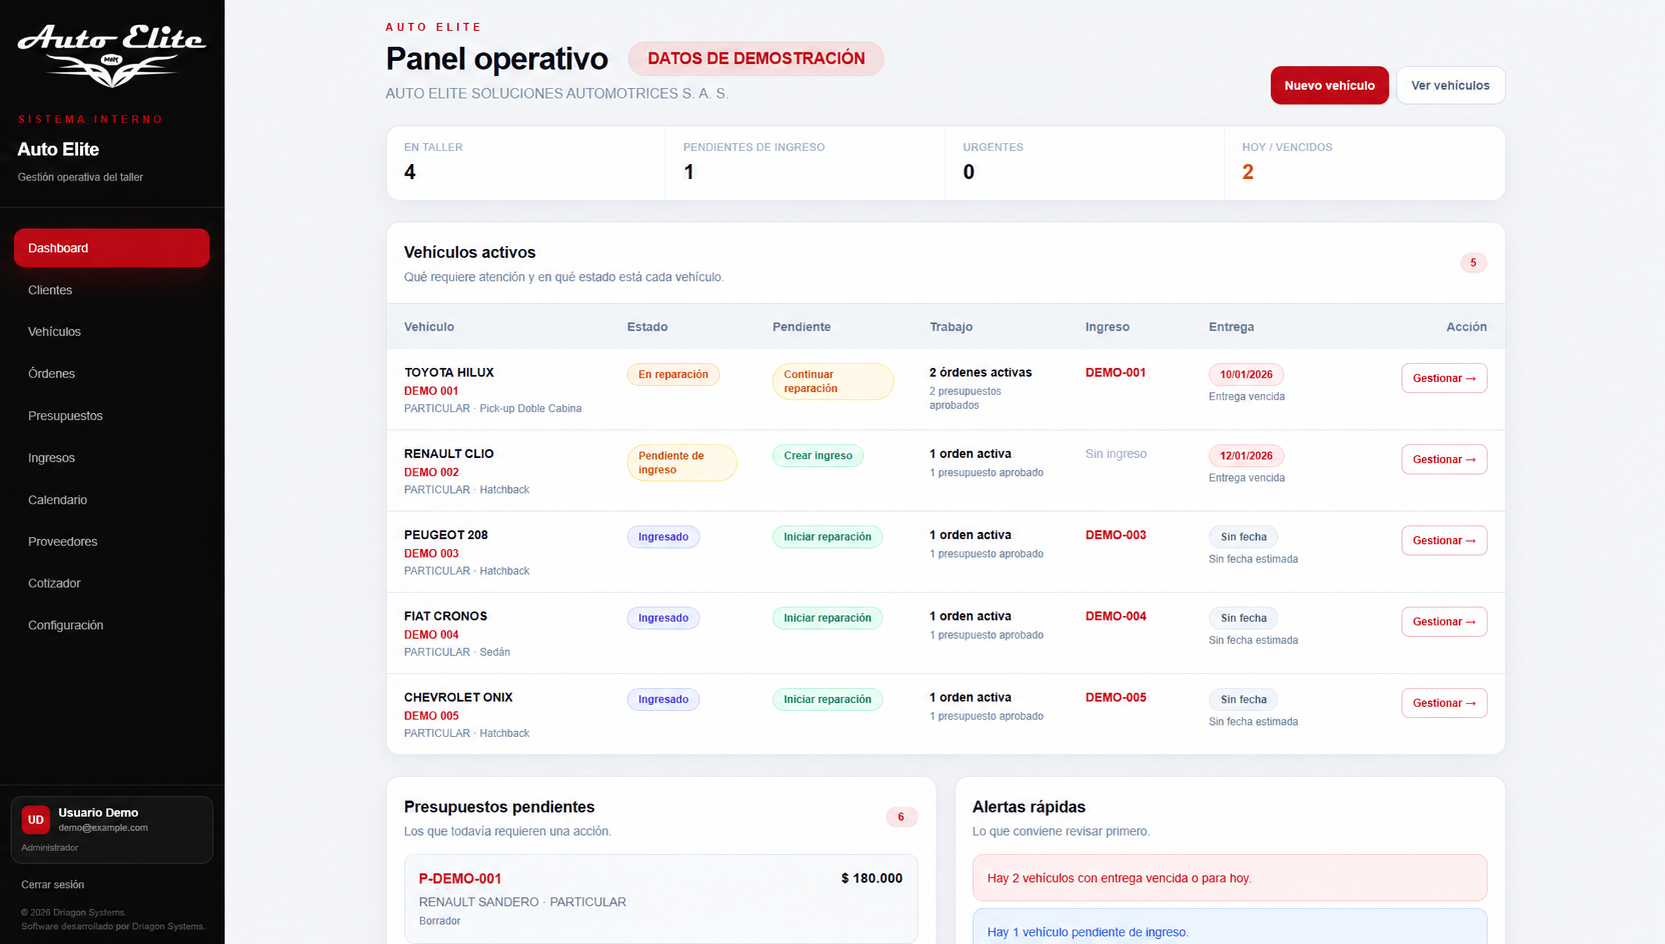Click the En reparación status badge
Viewport: 1665px width, 944px height.
pos(673,374)
